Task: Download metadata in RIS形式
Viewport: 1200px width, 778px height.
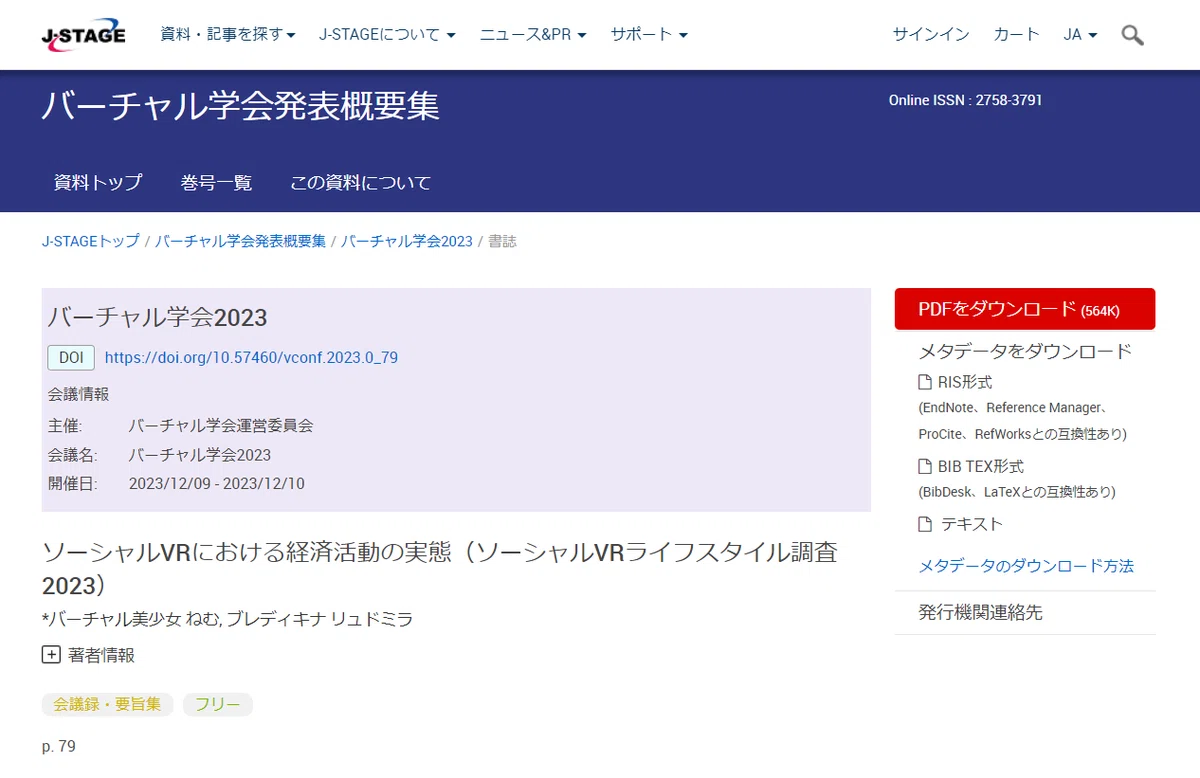Action: click(x=965, y=382)
